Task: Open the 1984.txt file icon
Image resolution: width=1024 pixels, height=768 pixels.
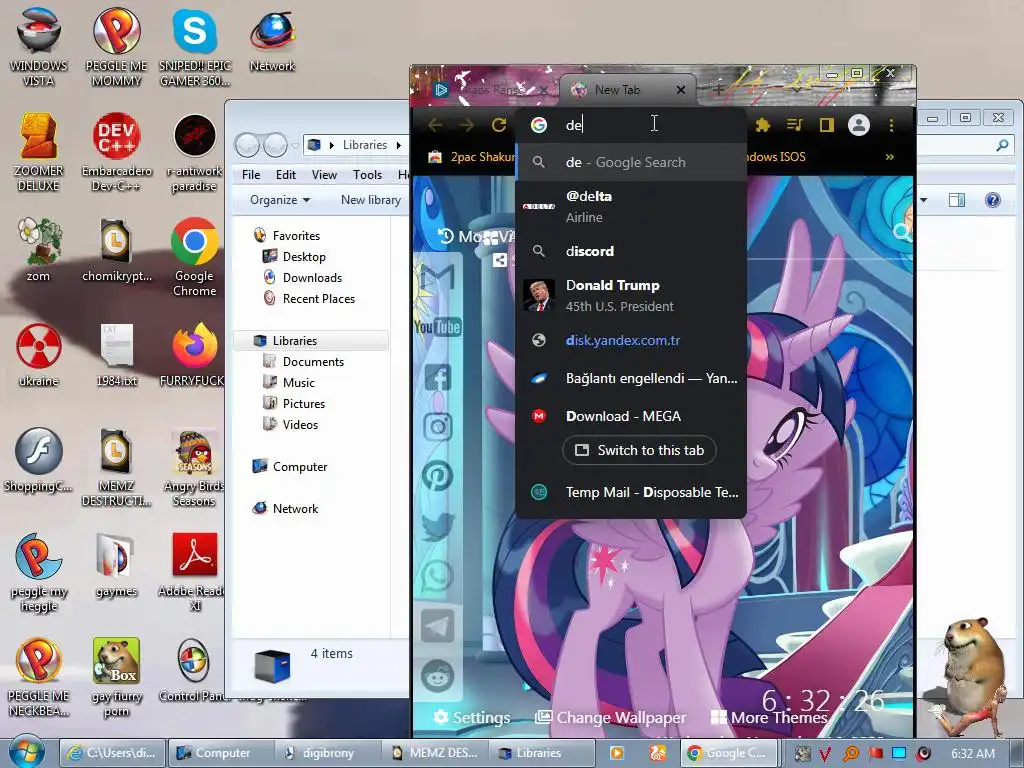Action: 116,354
